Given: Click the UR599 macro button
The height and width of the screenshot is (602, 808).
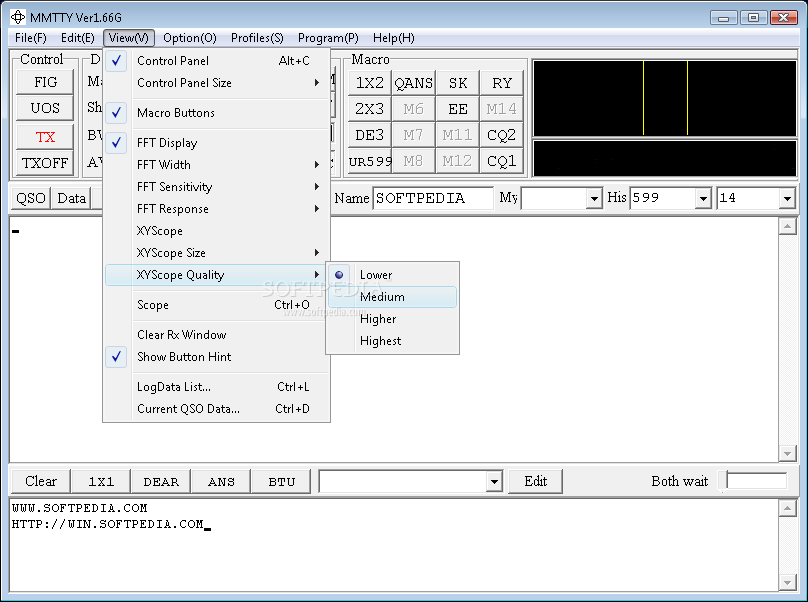Looking at the screenshot, I should coord(370,161).
